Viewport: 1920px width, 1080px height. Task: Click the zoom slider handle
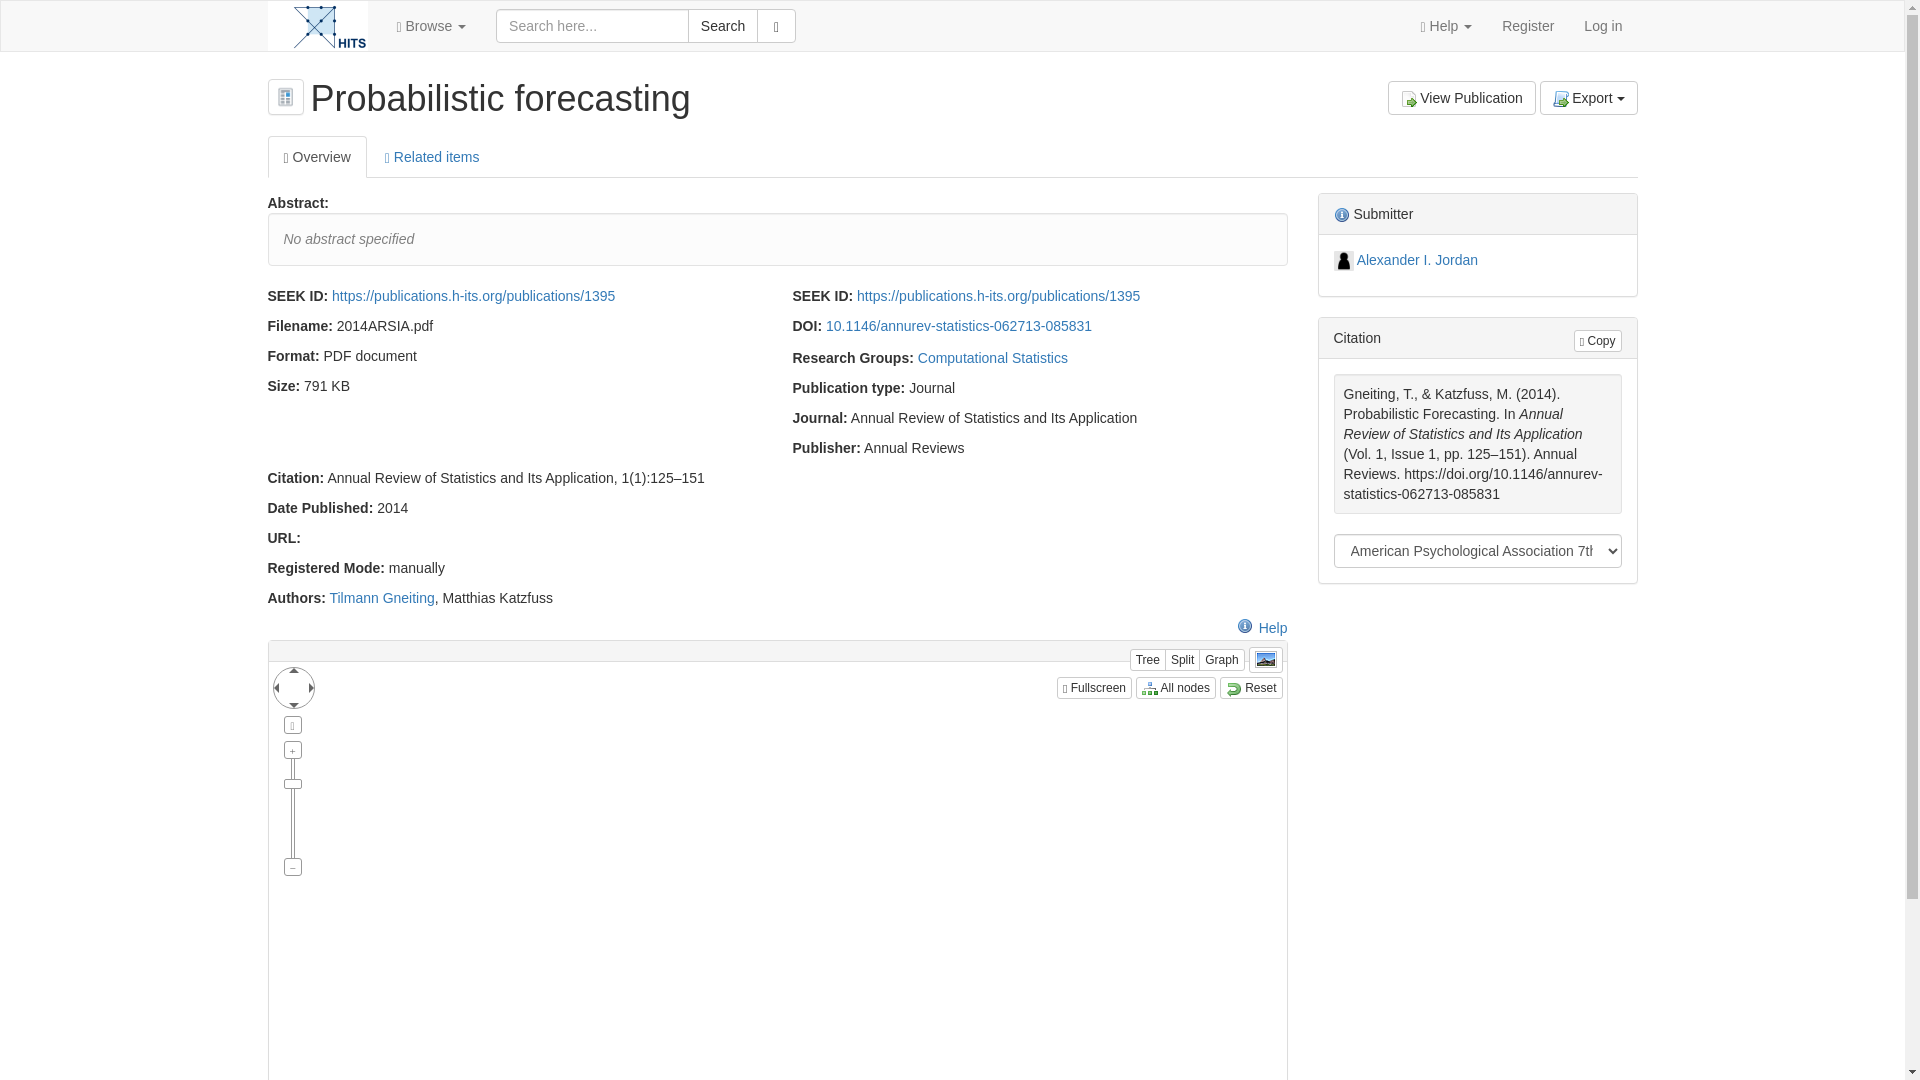coord(292,784)
